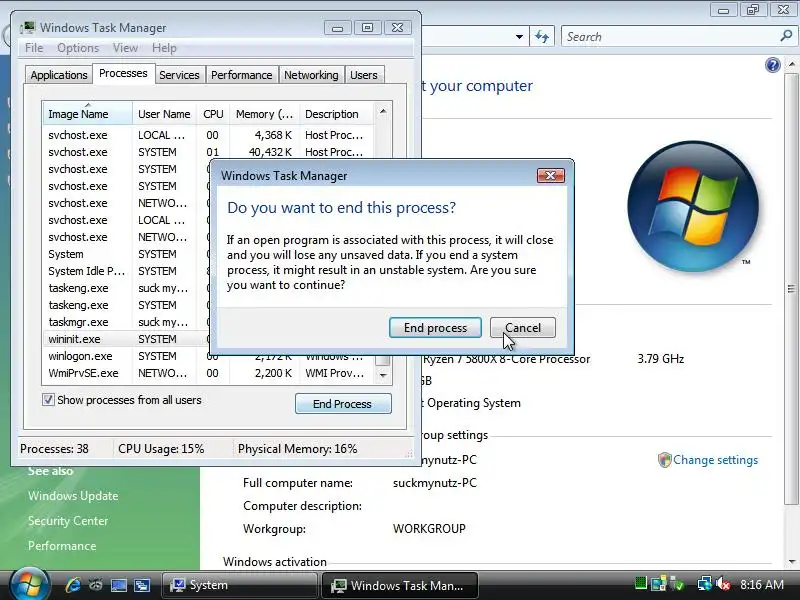Open the Help menu in Task Manager
The image size is (800, 600).
point(164,48)
